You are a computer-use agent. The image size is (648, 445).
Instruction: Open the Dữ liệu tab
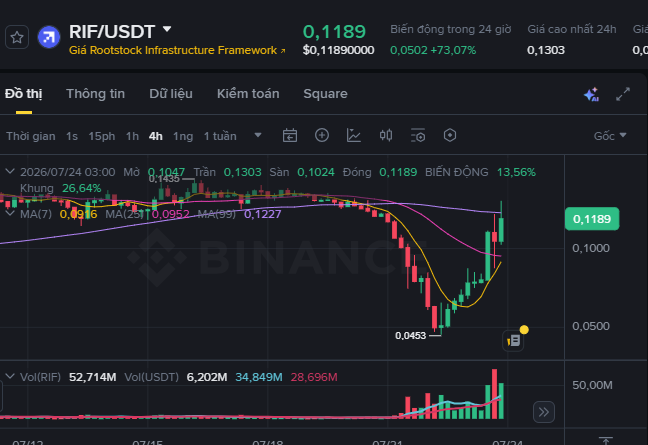171,94
